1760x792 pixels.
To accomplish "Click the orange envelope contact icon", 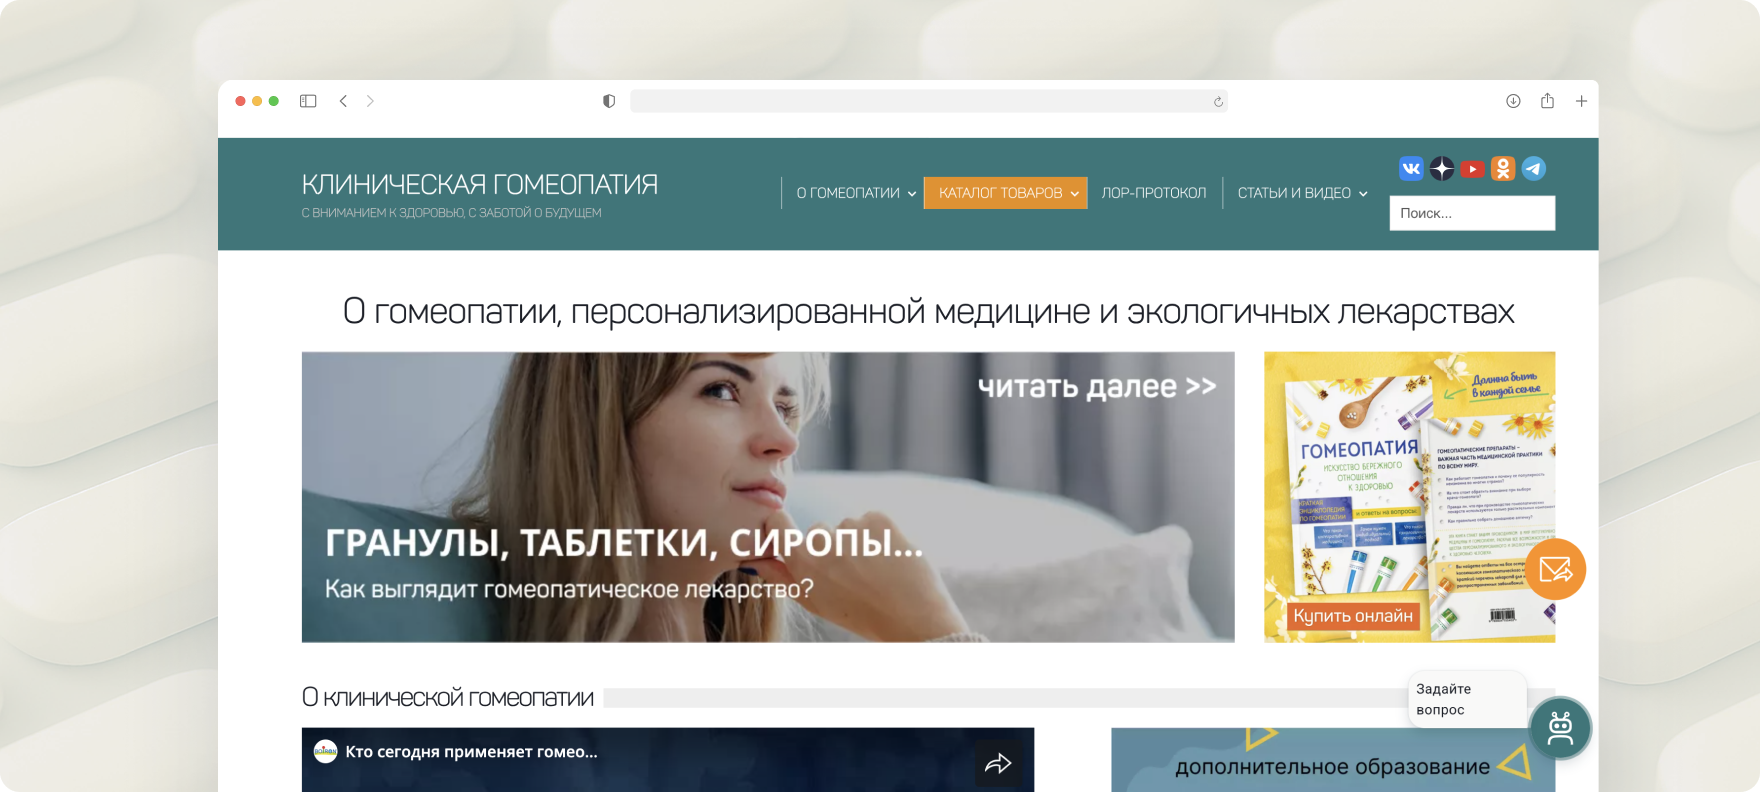I will point(1555,569).
